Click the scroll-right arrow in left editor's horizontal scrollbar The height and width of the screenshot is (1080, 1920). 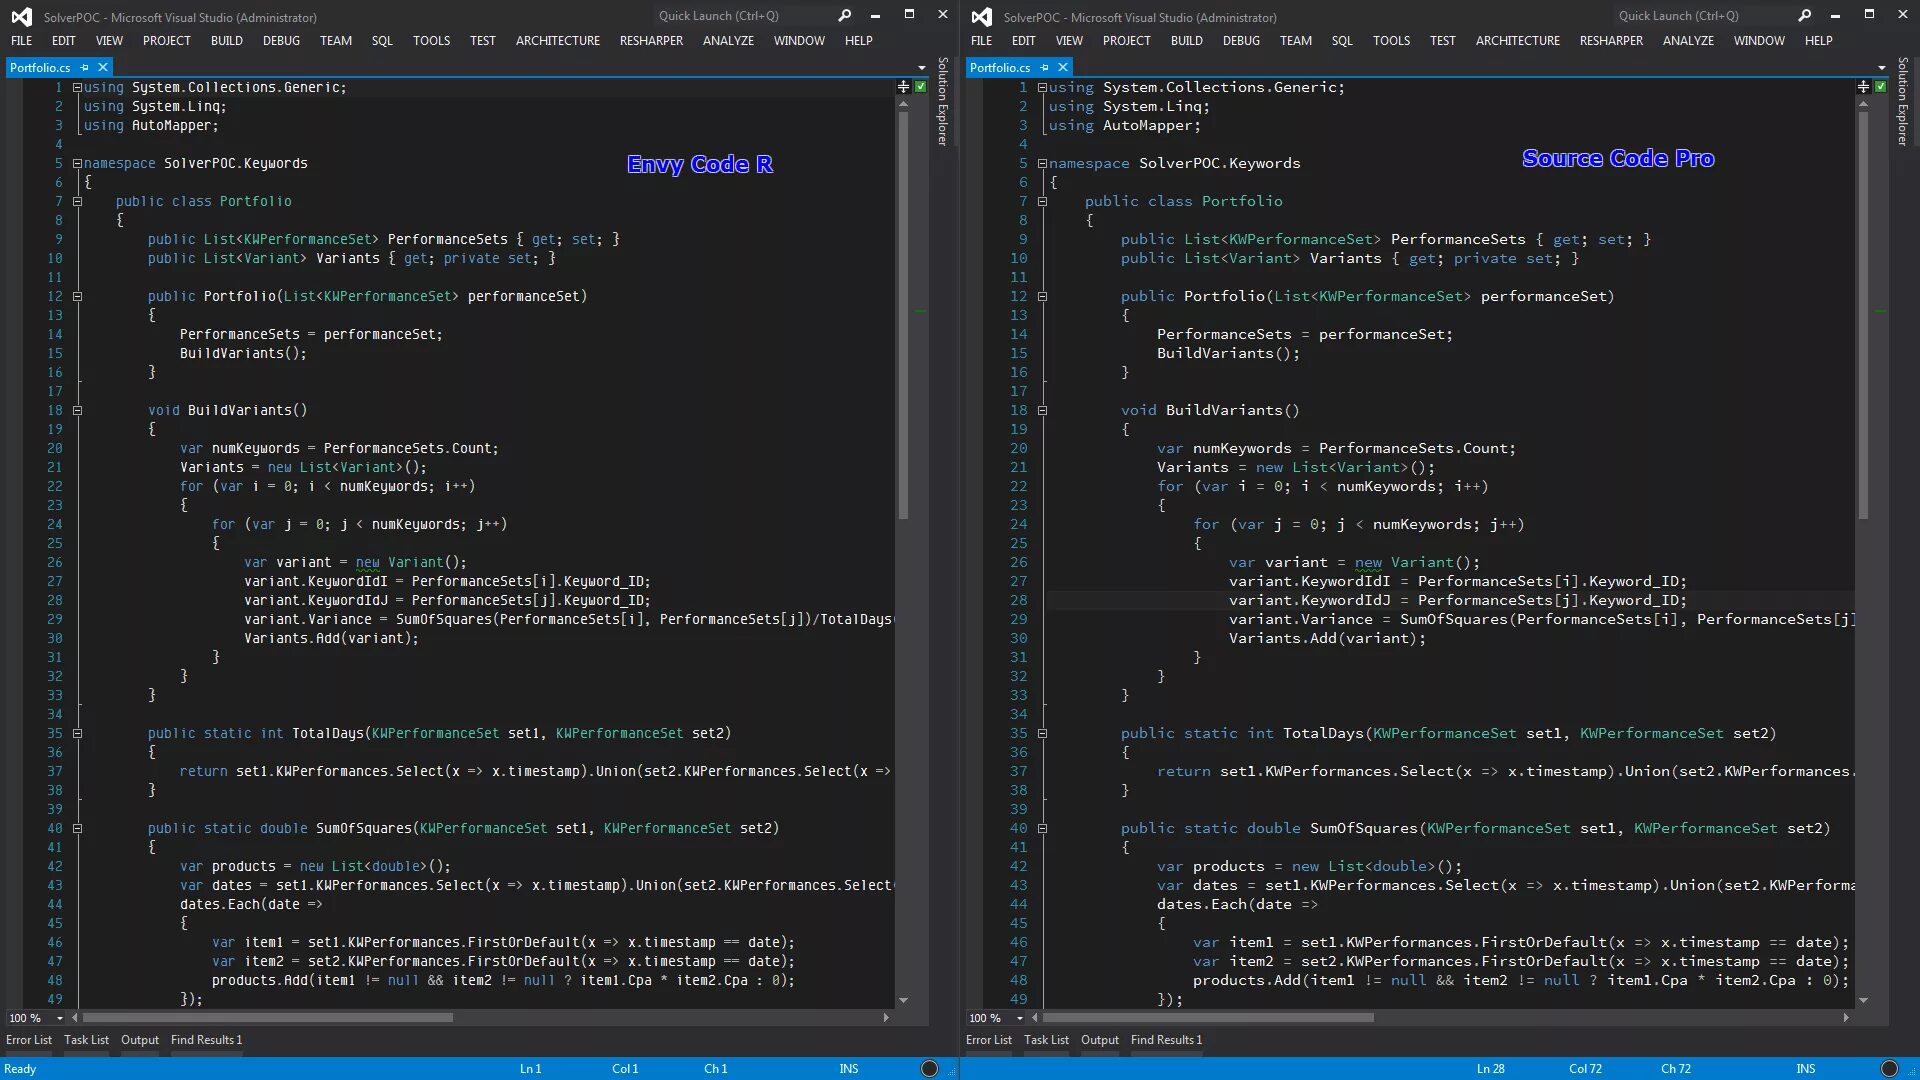[886, 1018]
